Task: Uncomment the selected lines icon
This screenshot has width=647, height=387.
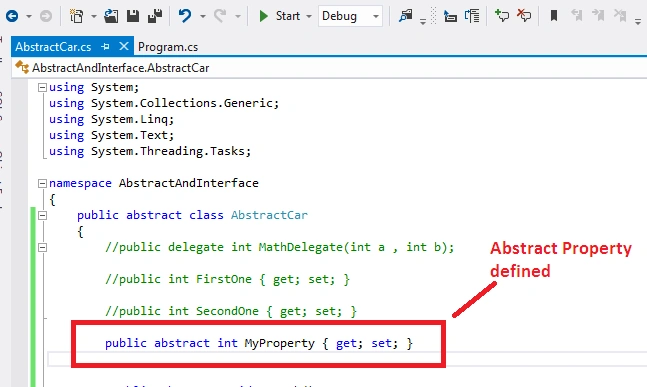Action: [x=524, y=16]
